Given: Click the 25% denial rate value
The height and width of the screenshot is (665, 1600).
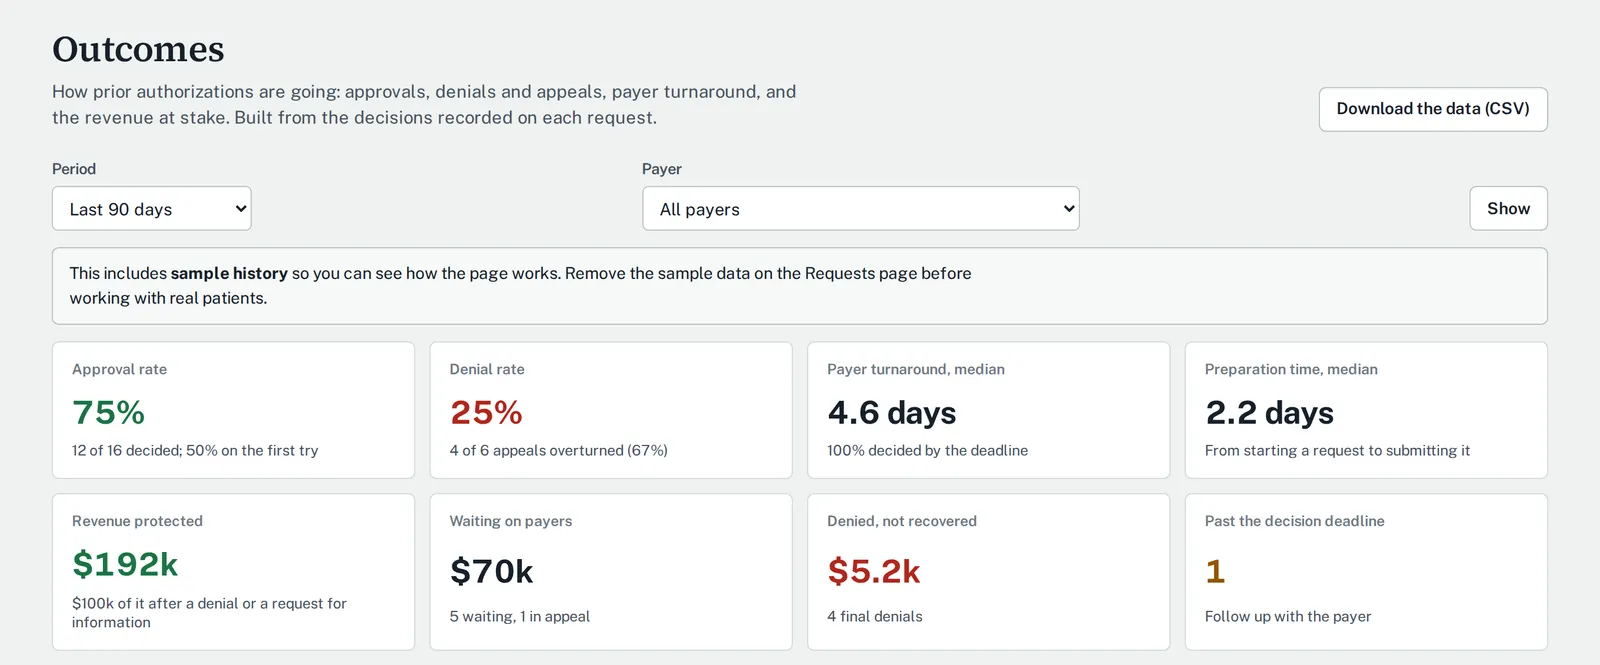Looking at the screenshot, I should (x=486, y=412).
